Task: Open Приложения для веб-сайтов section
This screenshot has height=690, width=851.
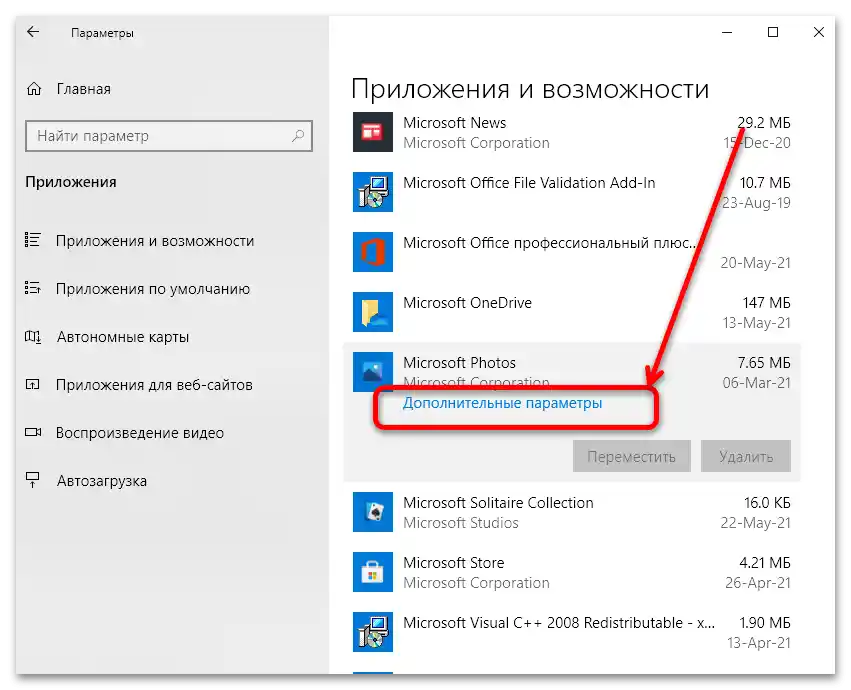Action: tap(154, 385)
